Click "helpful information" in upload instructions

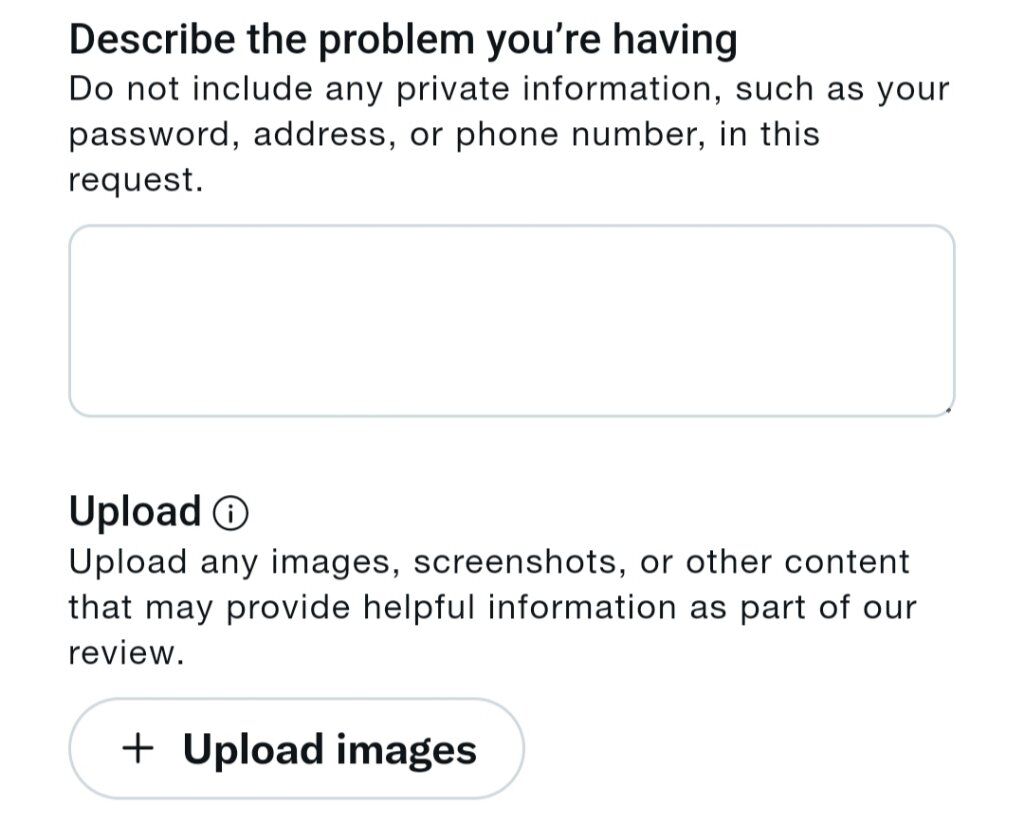[x=520, y=608]
